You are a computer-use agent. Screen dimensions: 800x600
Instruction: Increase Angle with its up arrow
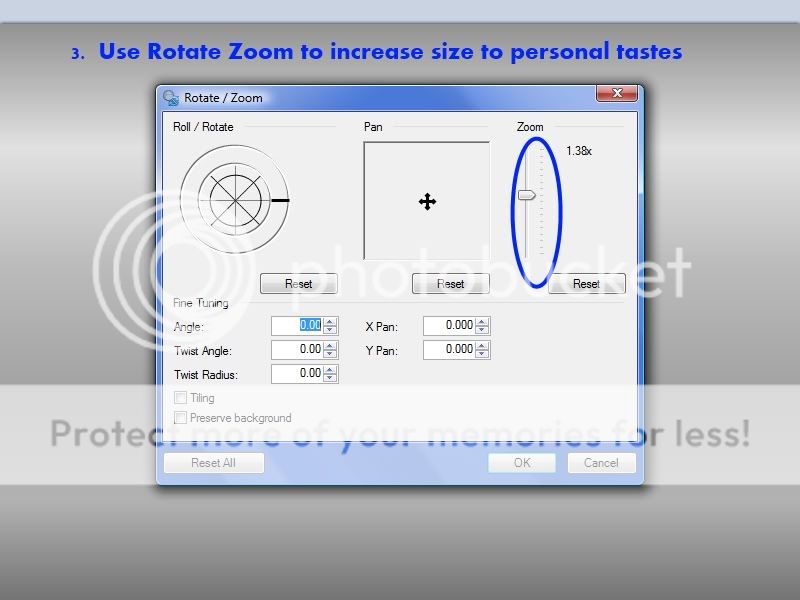coord(330,321)
